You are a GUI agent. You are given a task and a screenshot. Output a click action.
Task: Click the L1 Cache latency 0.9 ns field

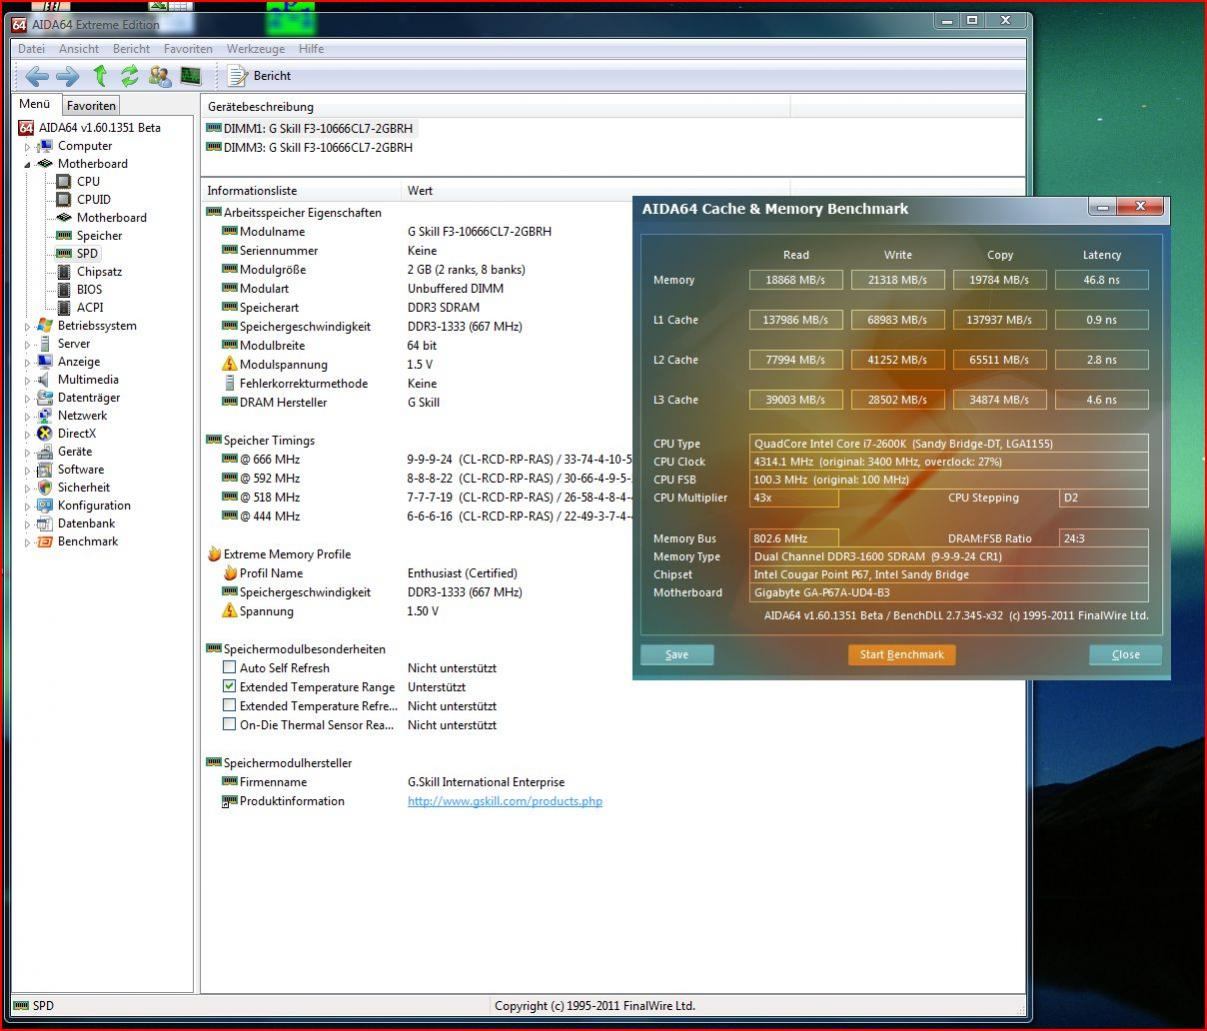coord(1101,320)
